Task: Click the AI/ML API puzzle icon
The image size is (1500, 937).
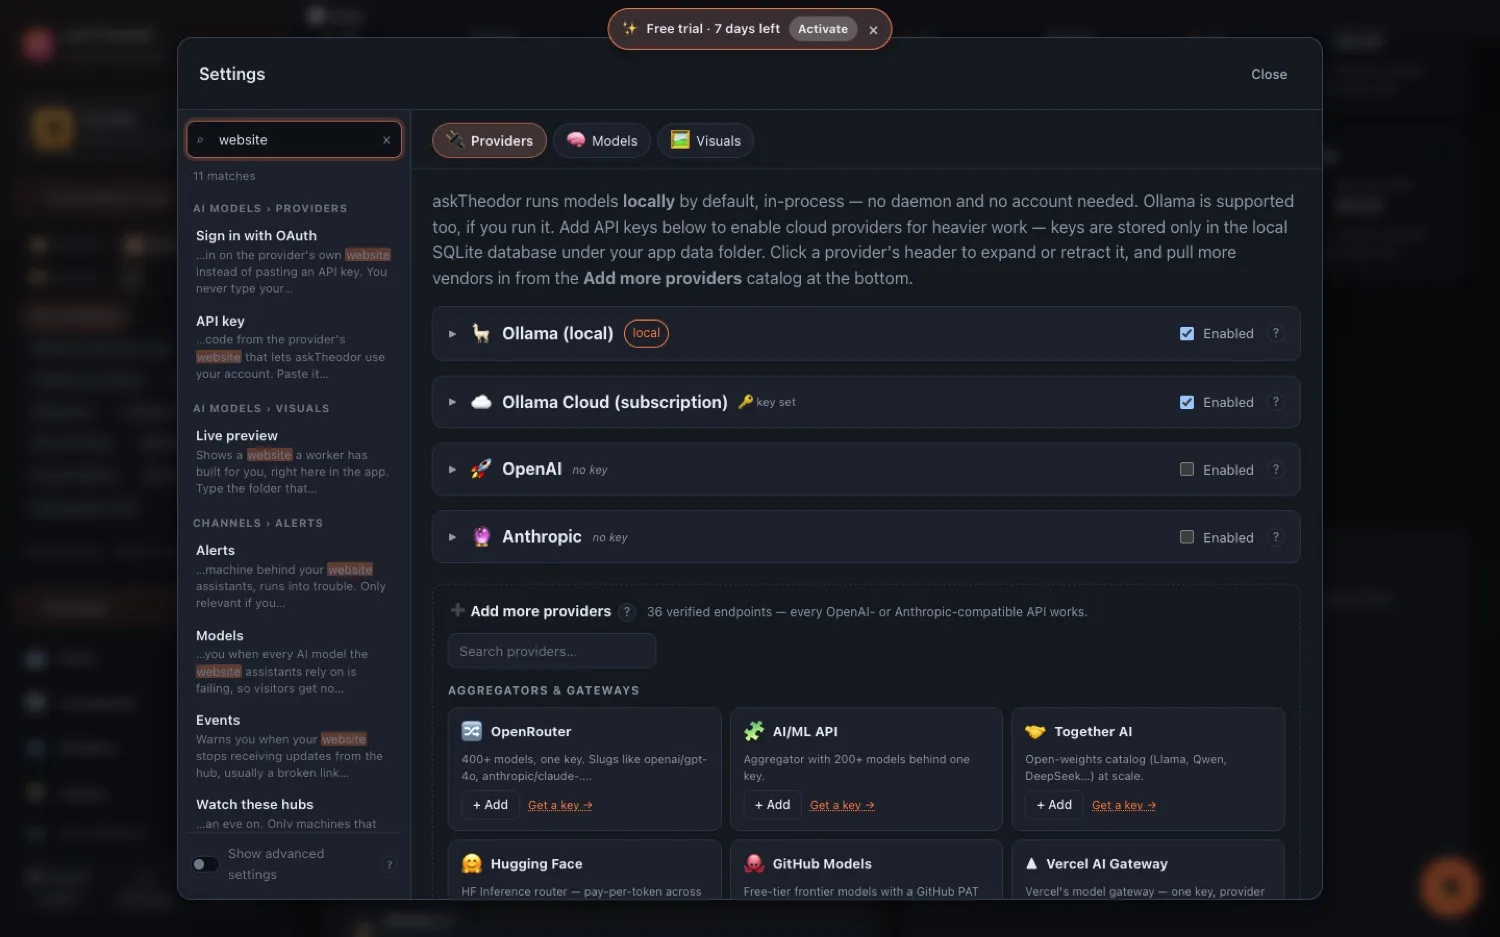Action: (754, 731)
